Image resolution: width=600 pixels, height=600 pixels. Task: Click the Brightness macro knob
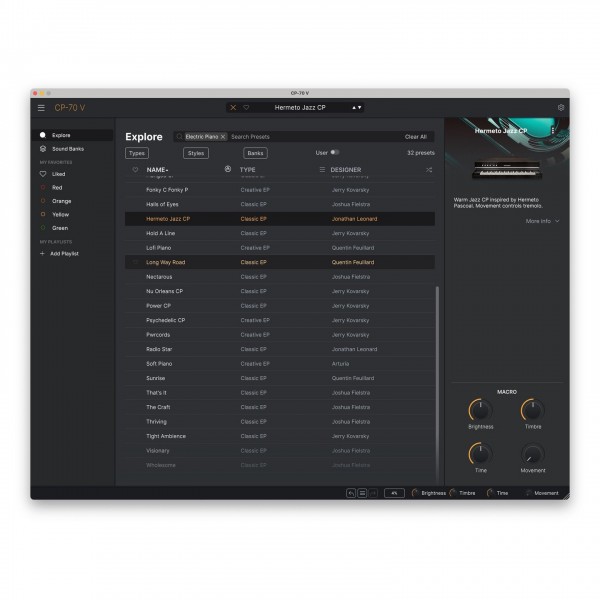coord(480,409)
